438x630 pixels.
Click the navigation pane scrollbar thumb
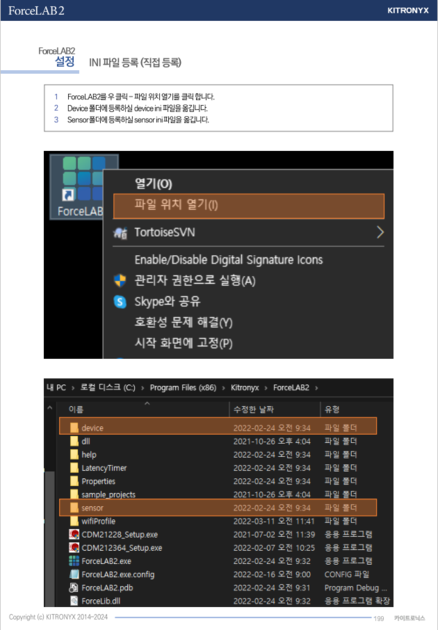pos(49,538)
